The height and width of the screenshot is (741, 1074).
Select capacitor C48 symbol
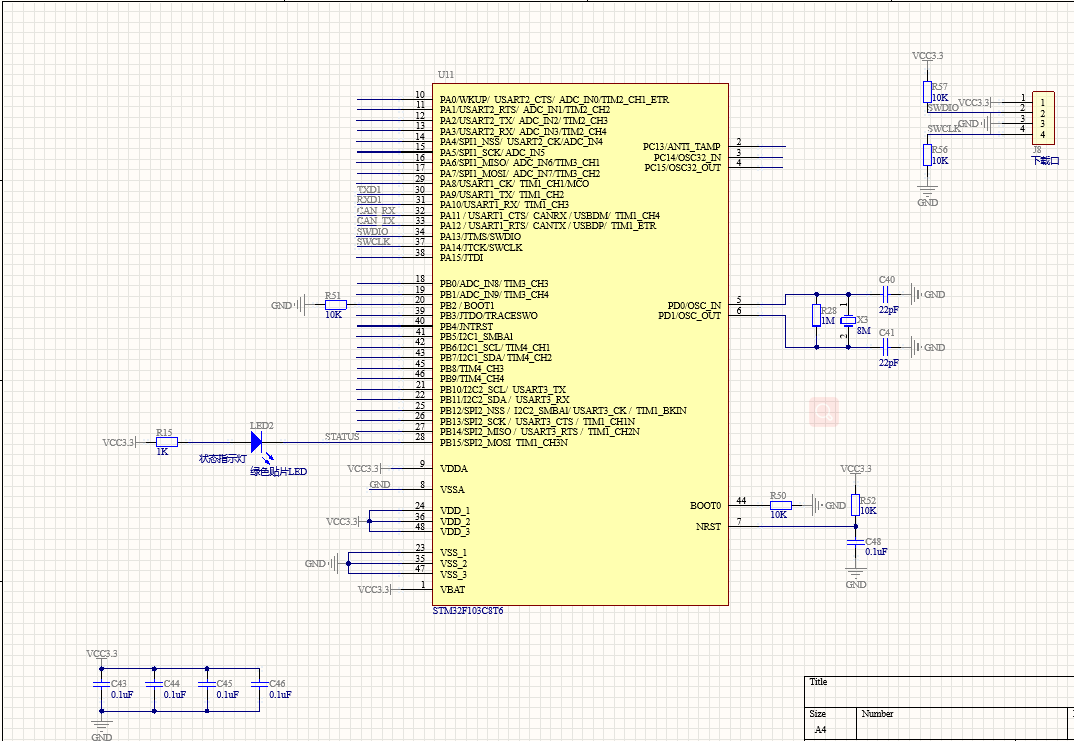tap(856, 542)
